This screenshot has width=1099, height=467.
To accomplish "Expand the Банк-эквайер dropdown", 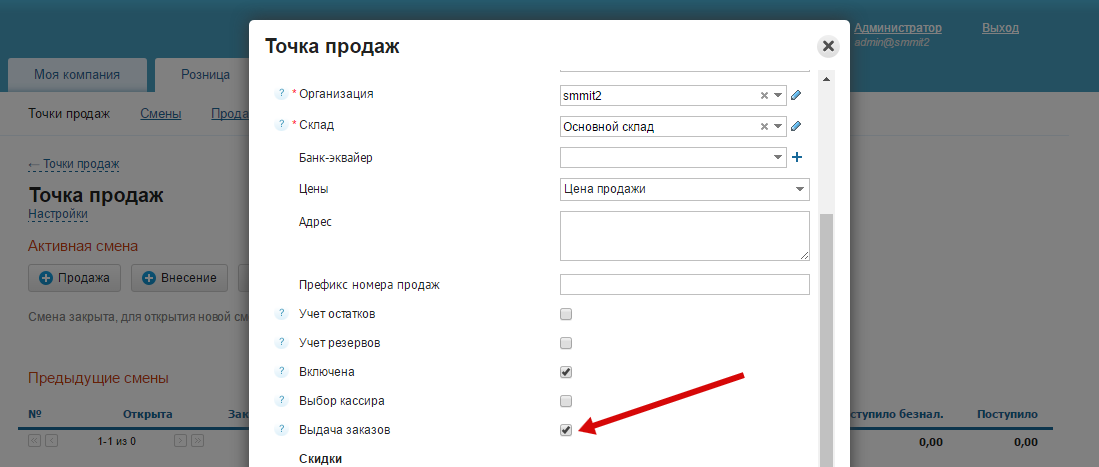I will [x=779, y=158].
